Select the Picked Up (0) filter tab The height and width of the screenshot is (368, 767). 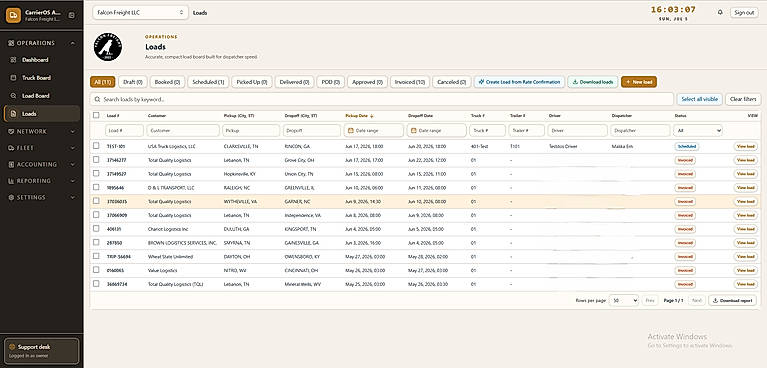pyautogui.click(x=251, y=82)
